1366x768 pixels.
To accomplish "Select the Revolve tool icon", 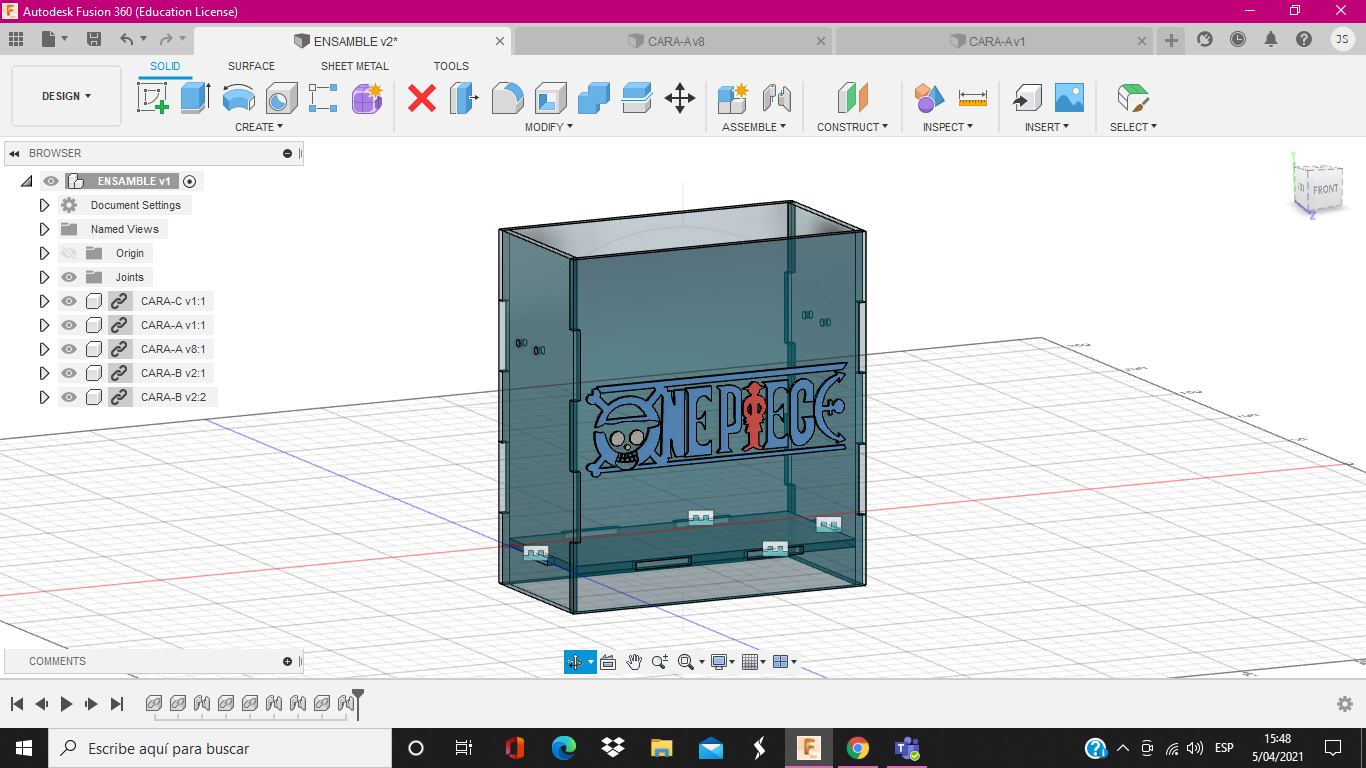I will pos(238,98).
